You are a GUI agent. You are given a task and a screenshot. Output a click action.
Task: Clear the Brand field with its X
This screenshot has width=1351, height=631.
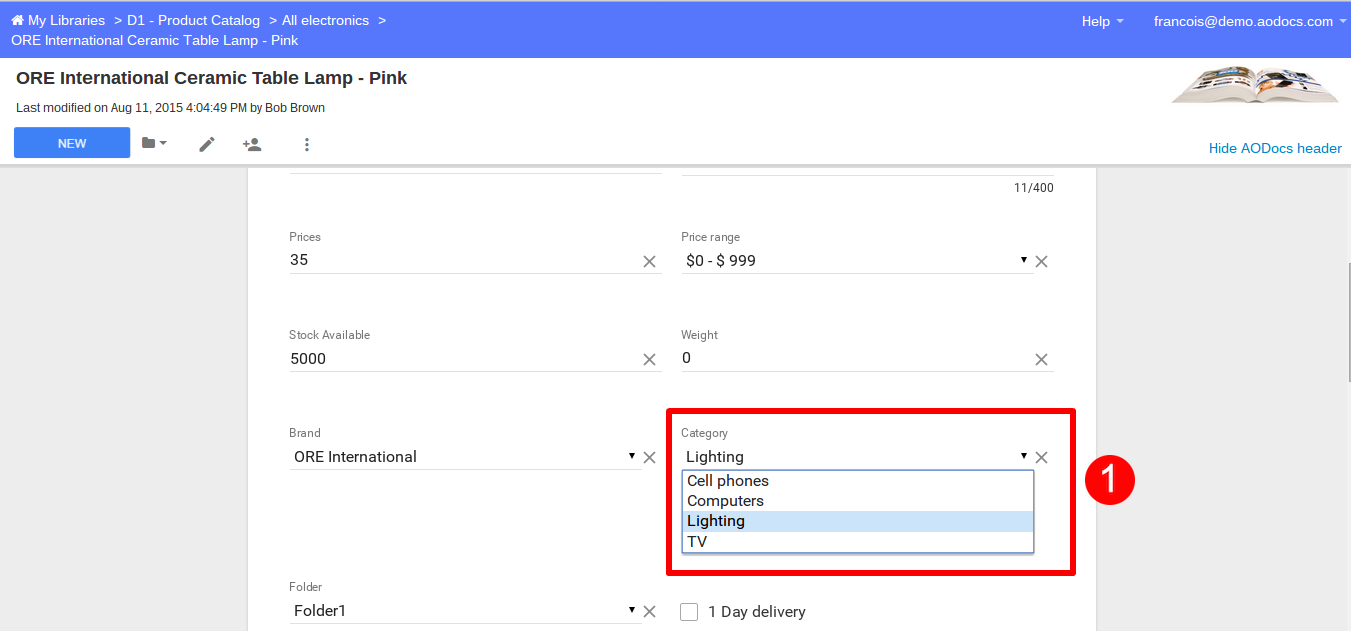tap(649, 457)
